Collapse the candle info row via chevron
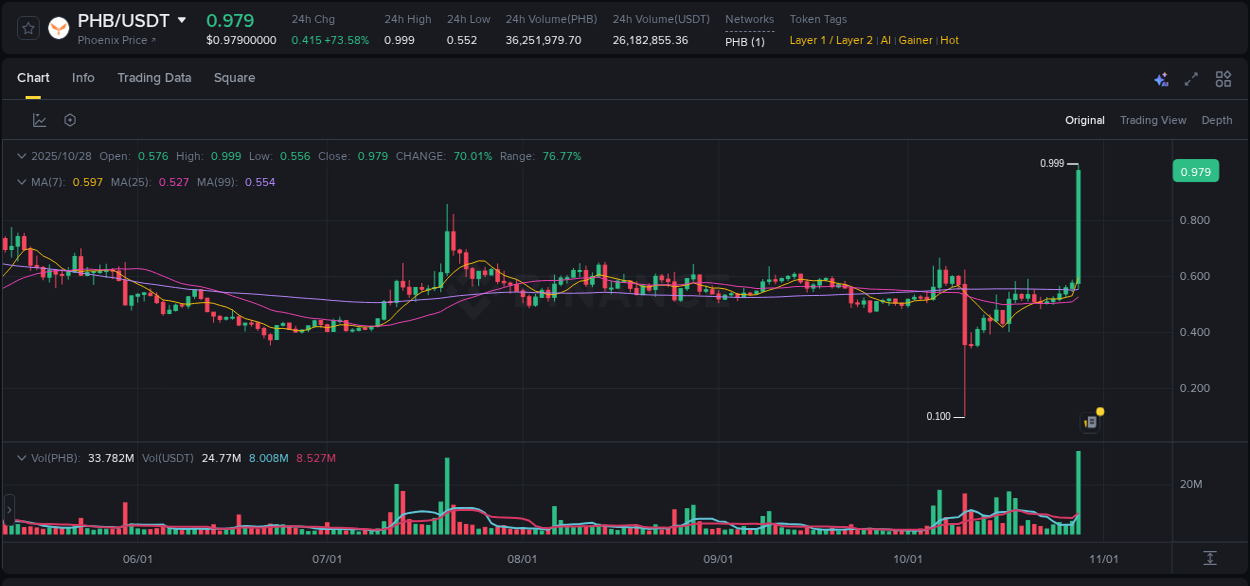The image size is (1250, 586). [22, 156]
